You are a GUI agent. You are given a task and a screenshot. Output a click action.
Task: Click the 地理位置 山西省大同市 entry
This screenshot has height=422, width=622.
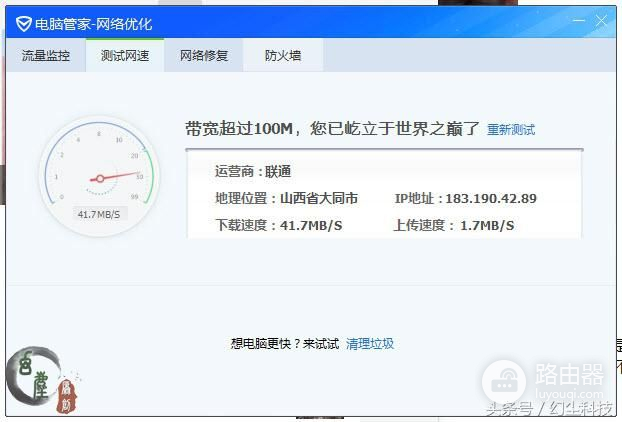[286, 199]
